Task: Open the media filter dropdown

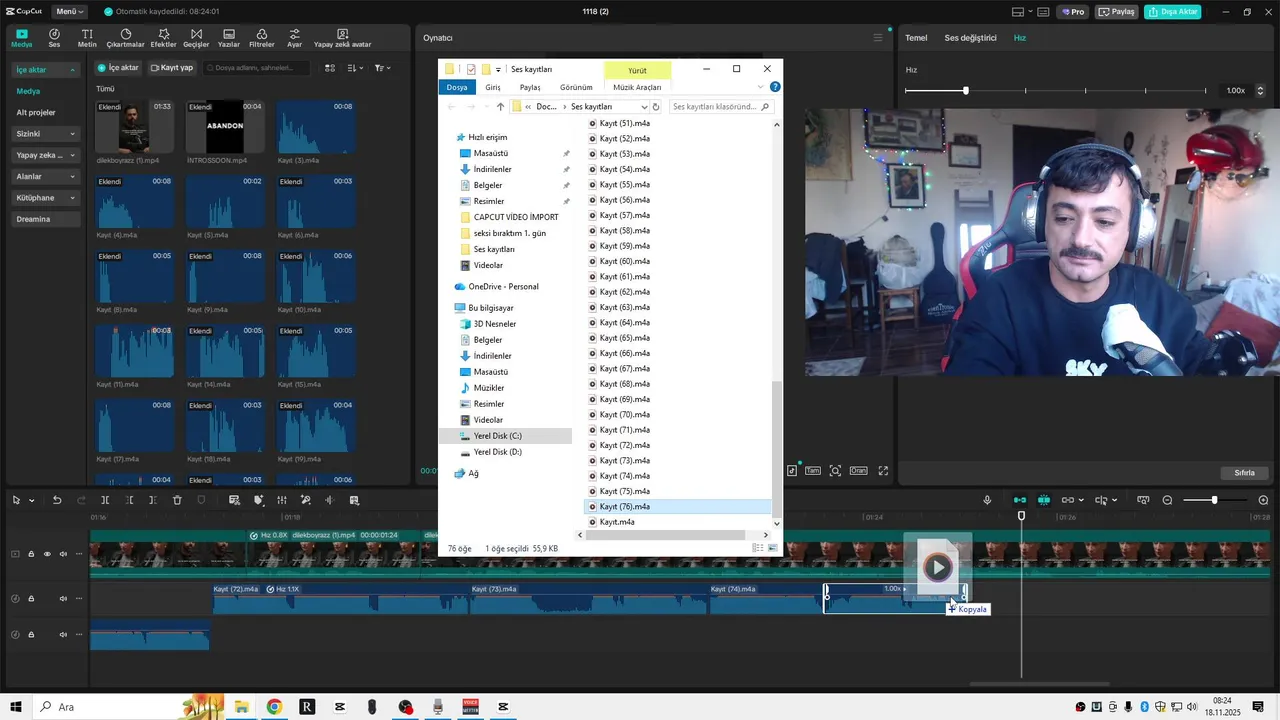Action: click(x=382, y=68)
